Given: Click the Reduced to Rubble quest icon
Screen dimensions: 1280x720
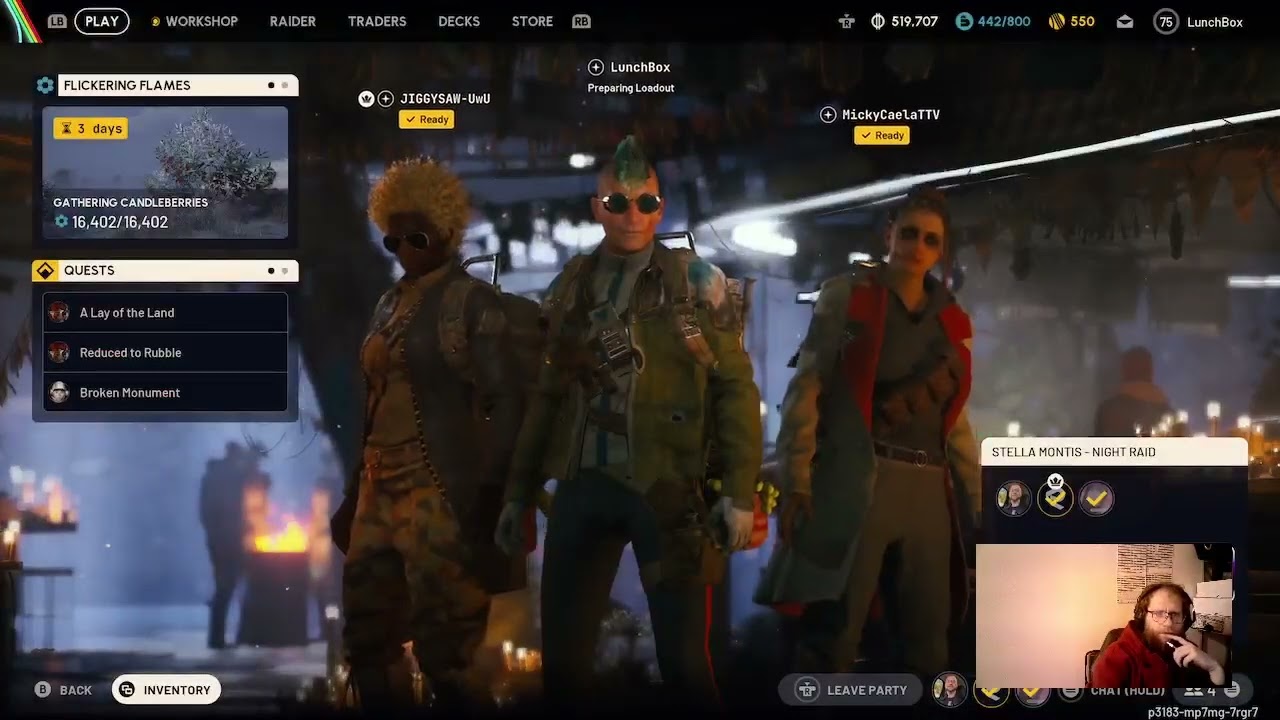Looking at the screenshot, I should 59,352.
